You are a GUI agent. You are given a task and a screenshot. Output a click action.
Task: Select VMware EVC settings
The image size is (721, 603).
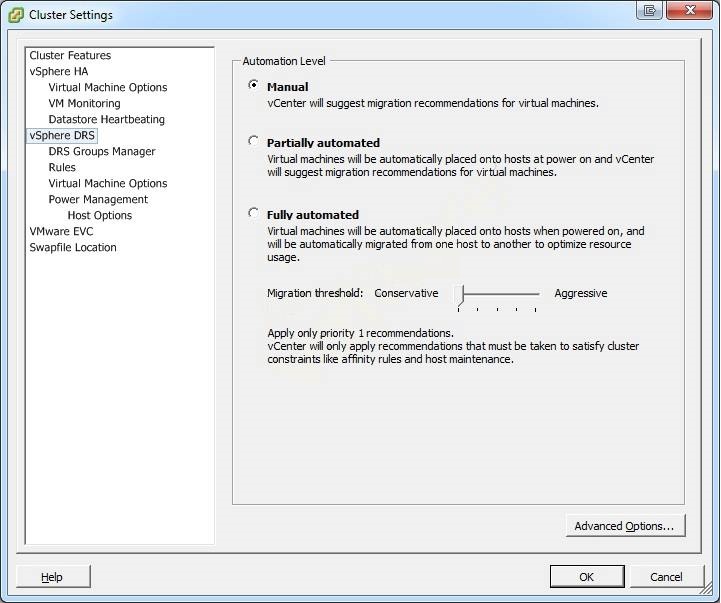61,231
